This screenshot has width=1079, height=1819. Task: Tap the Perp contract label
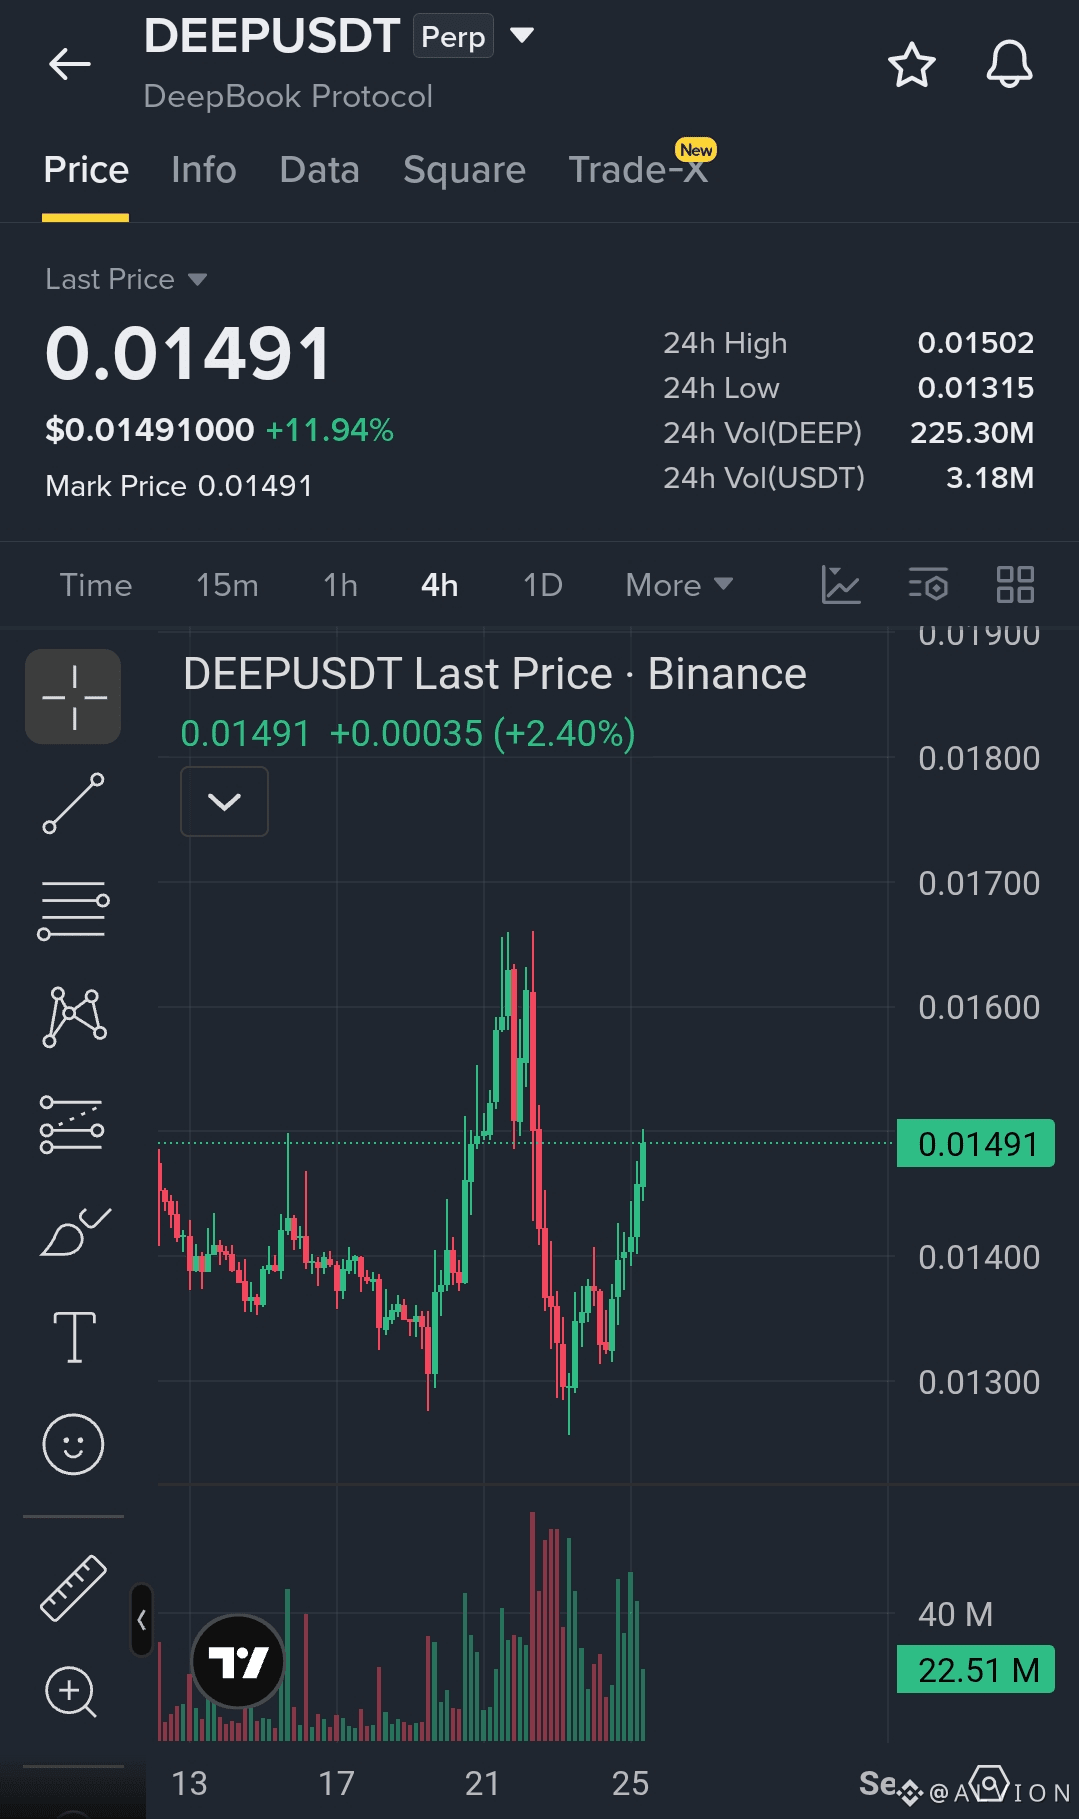click(453, 36)
